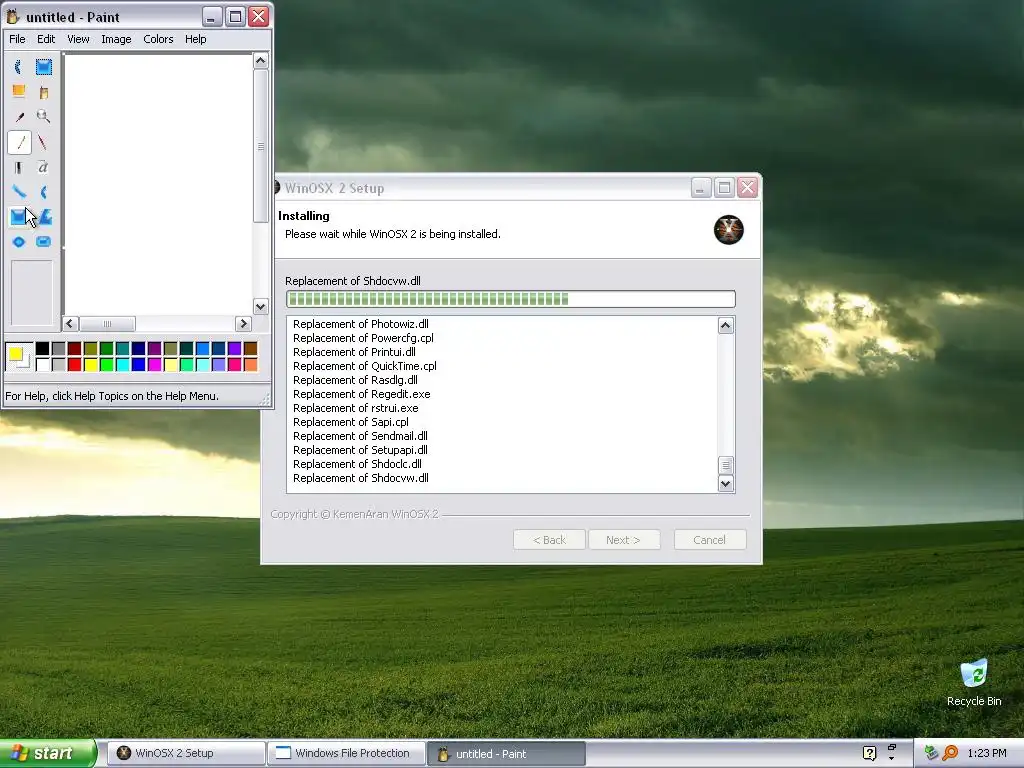
Task: Choose the cyan color swatch
Action: point(123,364)
